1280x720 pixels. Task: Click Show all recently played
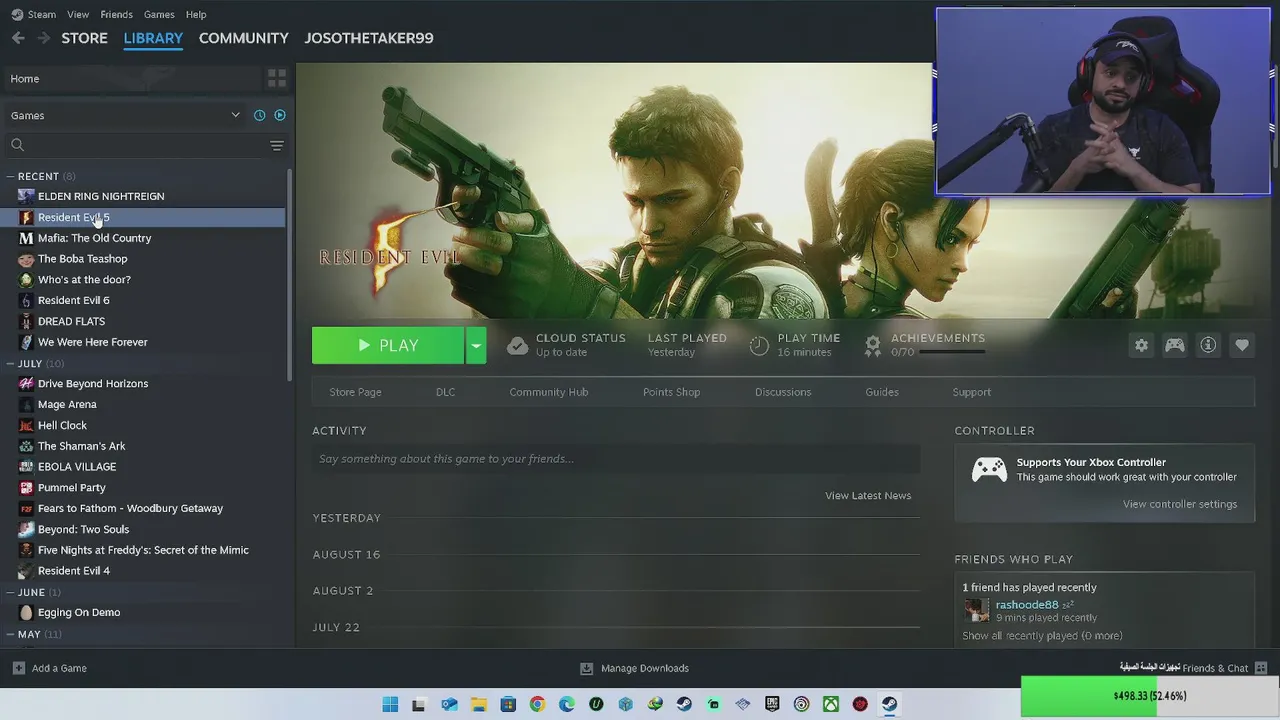tap(1042, 636)
